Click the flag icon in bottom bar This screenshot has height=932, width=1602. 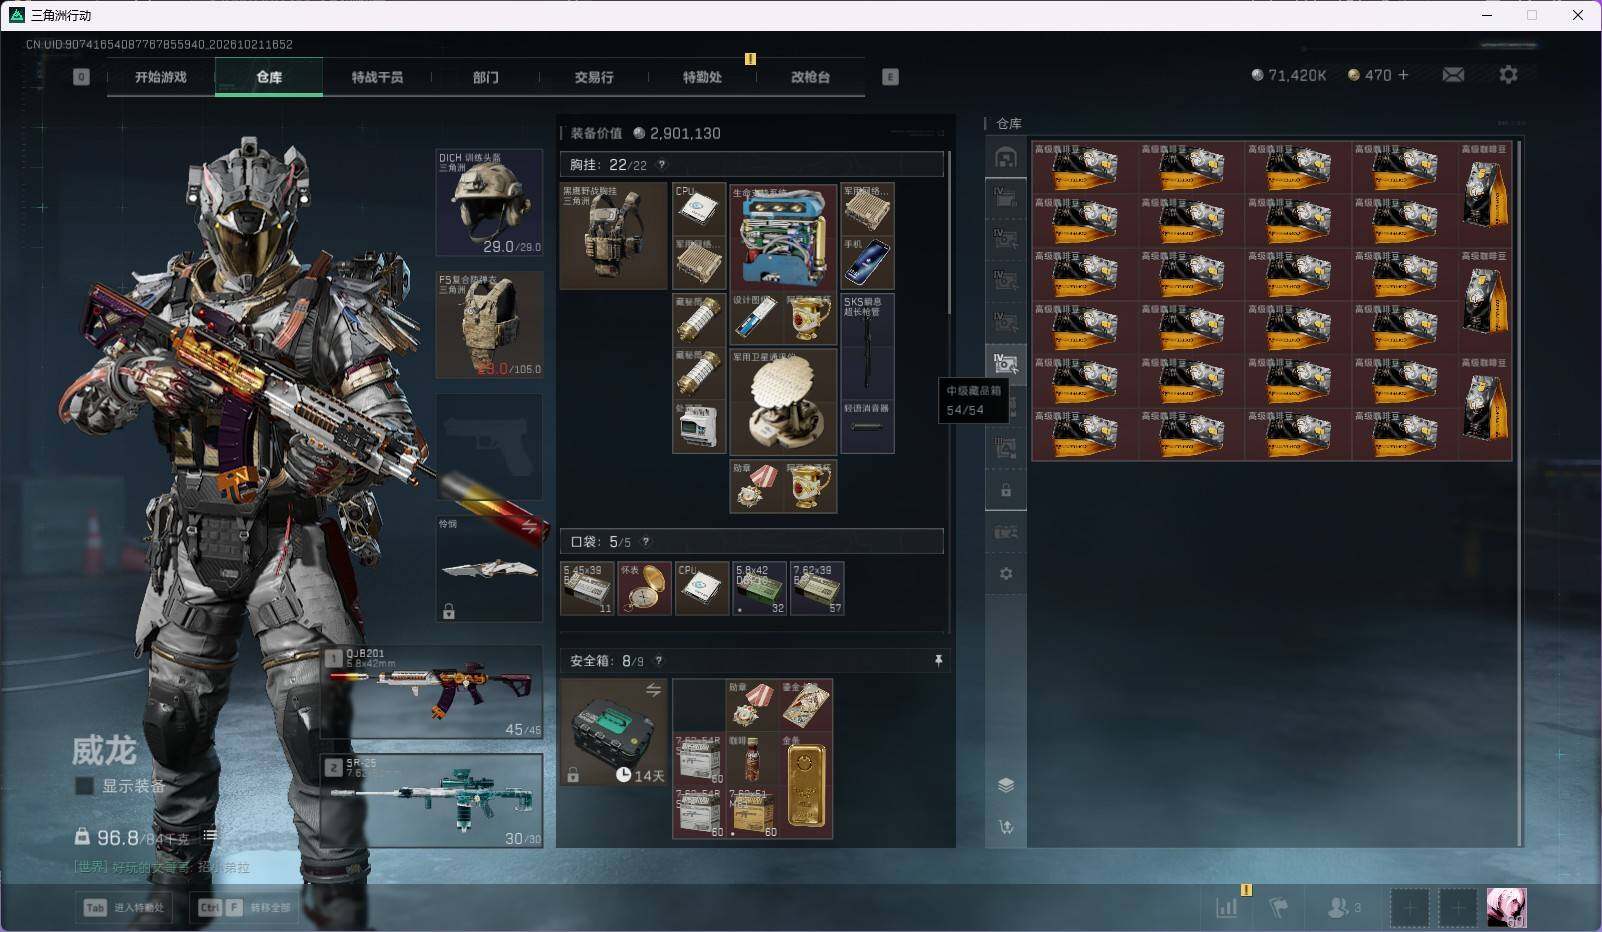point(1278,908)
